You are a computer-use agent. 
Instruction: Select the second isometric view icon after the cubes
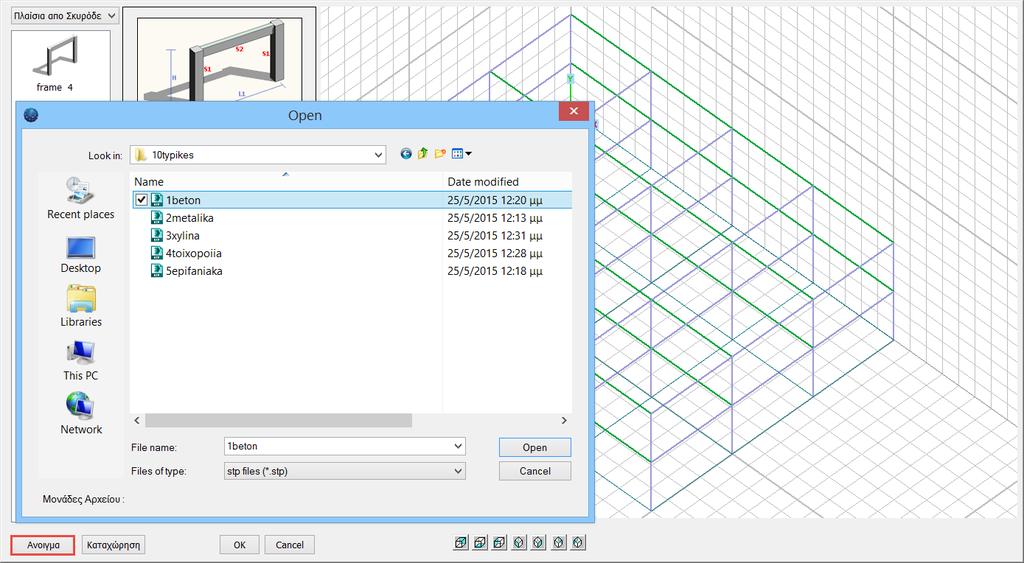539,542
